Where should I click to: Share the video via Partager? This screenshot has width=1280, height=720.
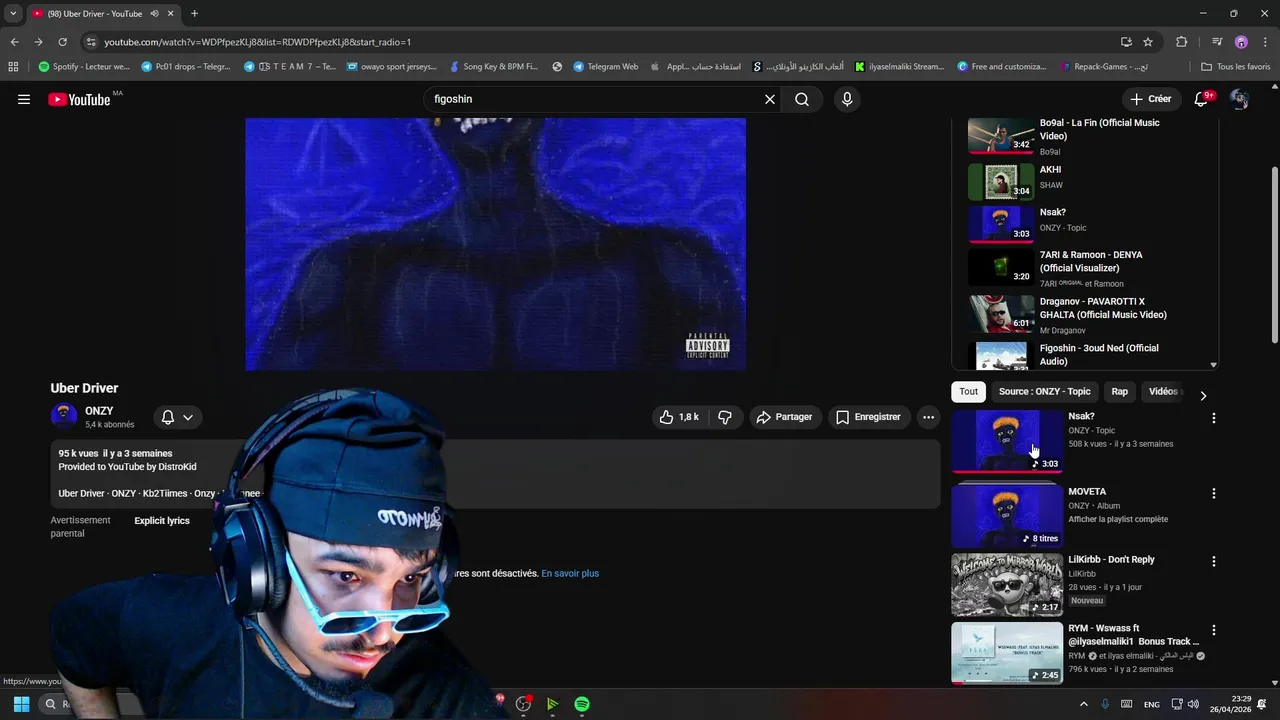[x=784, y=417]
